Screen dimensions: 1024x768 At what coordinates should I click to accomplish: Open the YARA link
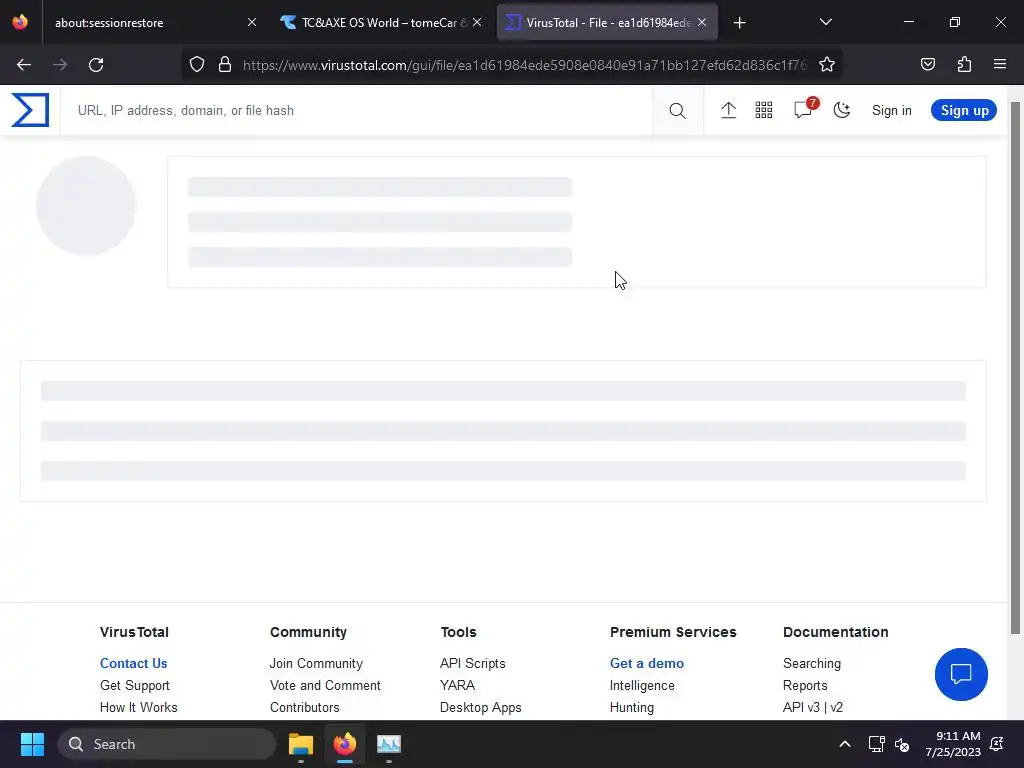pos(457,685)
